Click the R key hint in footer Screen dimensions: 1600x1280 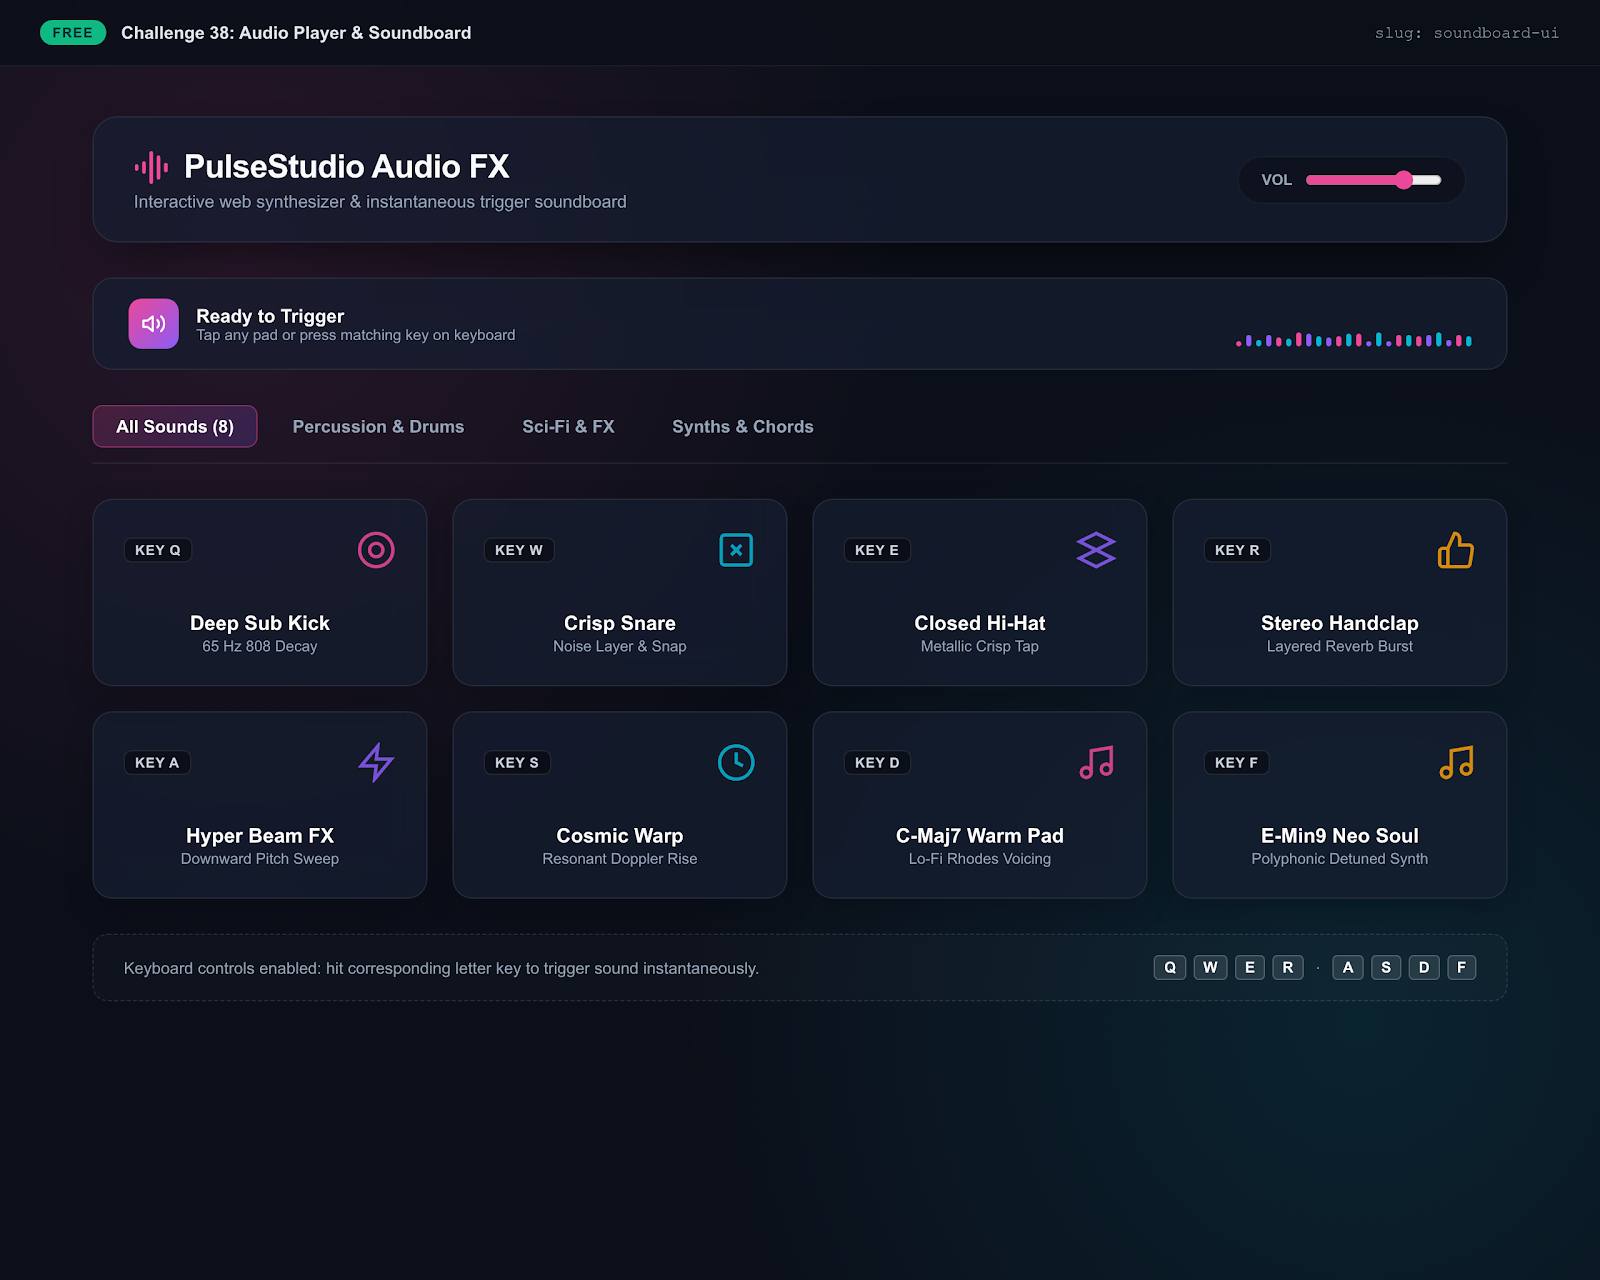(x=1288, y=968)
